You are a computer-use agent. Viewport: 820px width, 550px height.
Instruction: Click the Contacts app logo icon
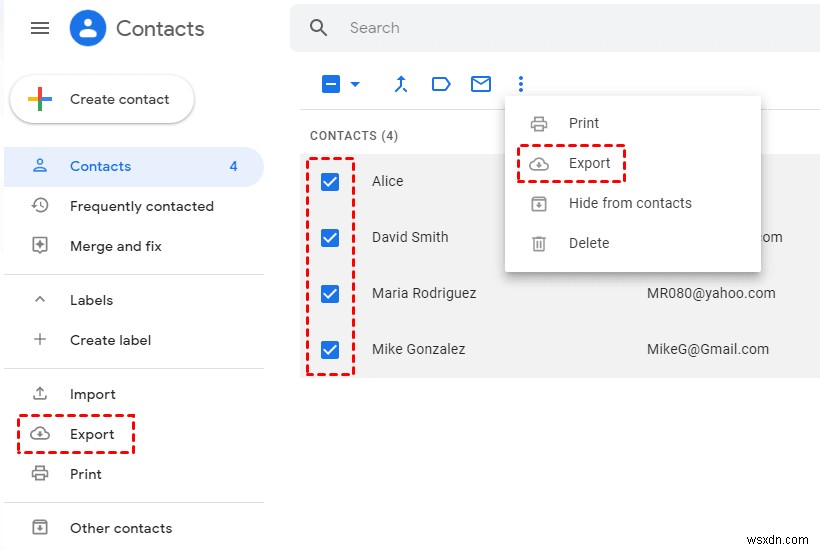(88, 28)
